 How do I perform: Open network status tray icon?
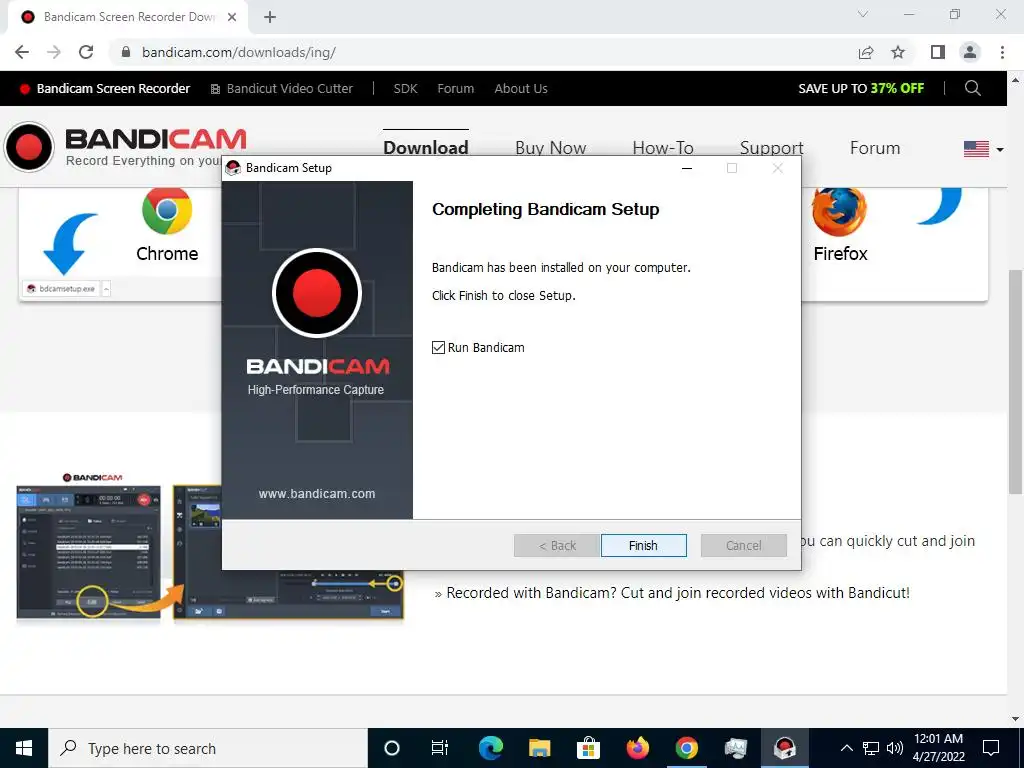(871, 748)
